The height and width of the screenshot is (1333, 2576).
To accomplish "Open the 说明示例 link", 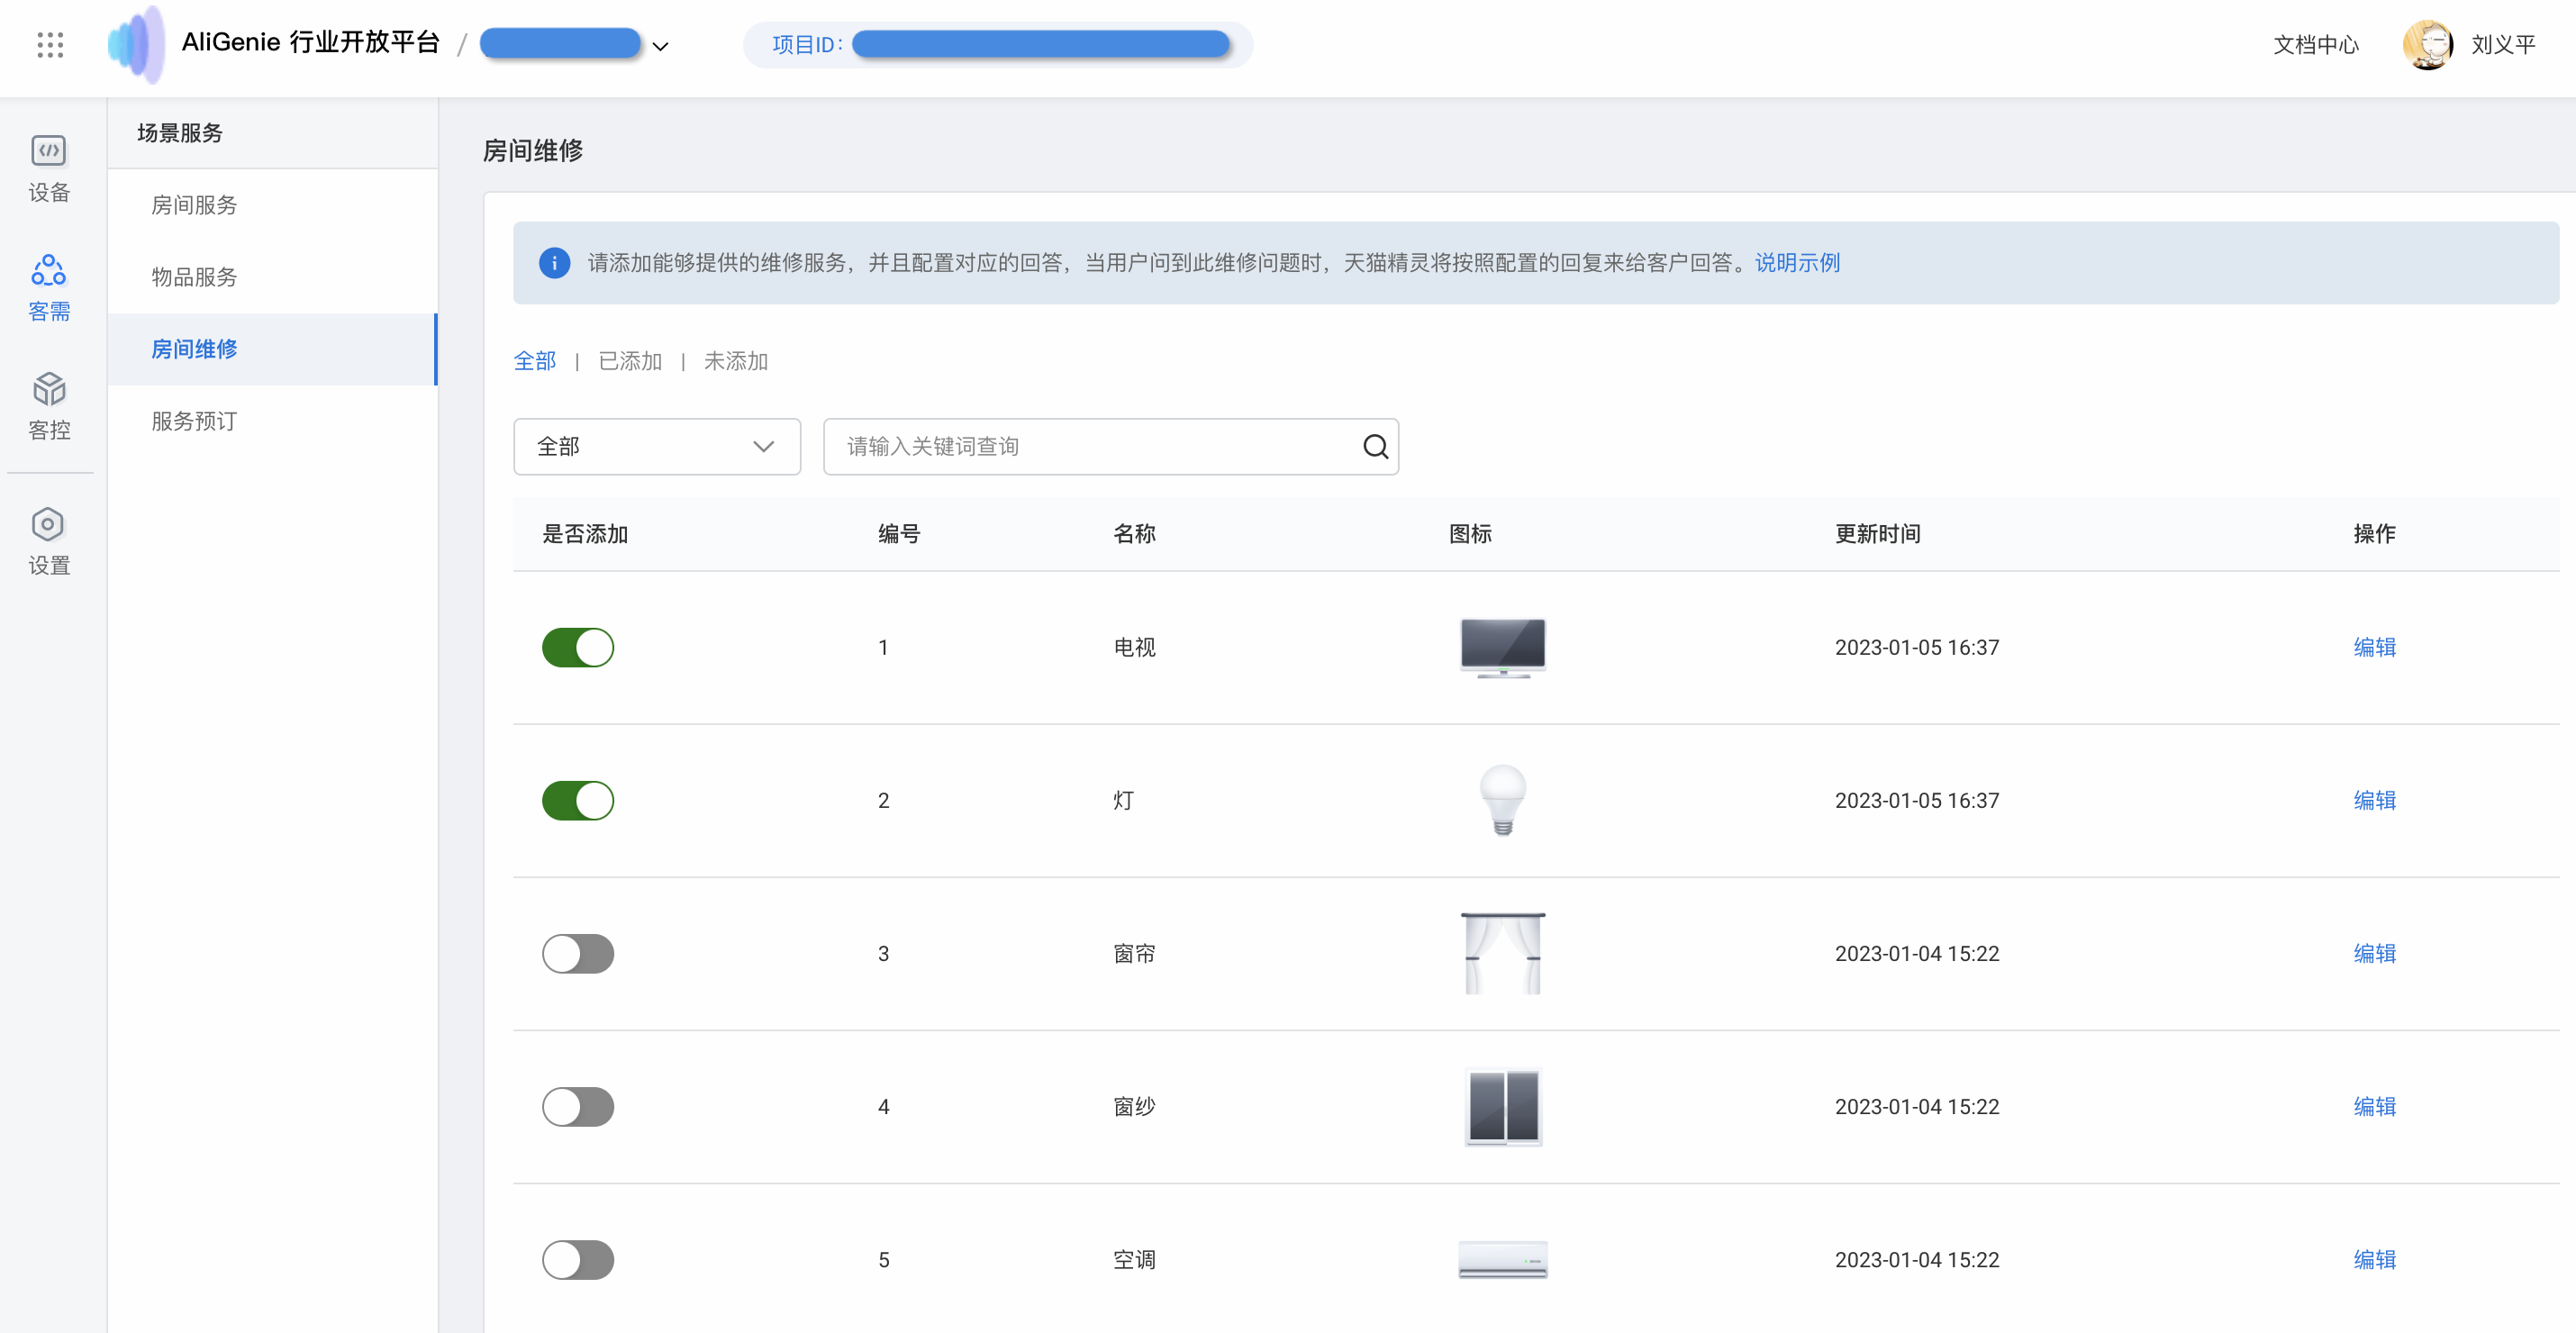I will click(1797, 263).
